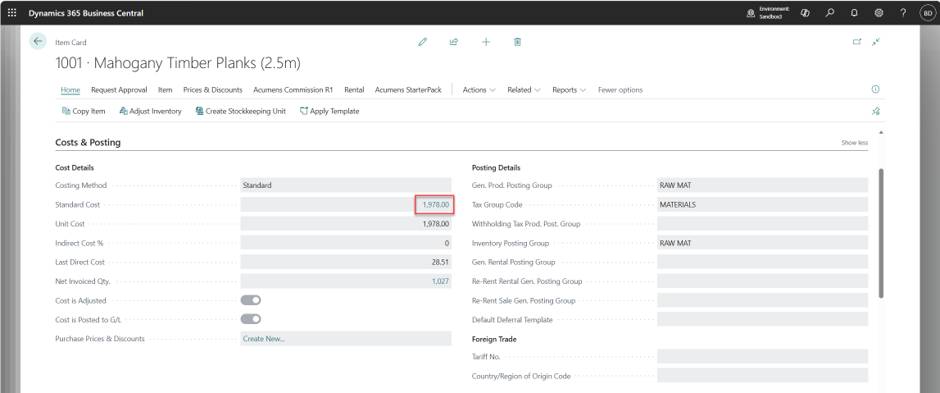The width and height of the screenshot is (940, 393).
Task: Open the Copilot icon in header
Action: [x=805, y=13]
